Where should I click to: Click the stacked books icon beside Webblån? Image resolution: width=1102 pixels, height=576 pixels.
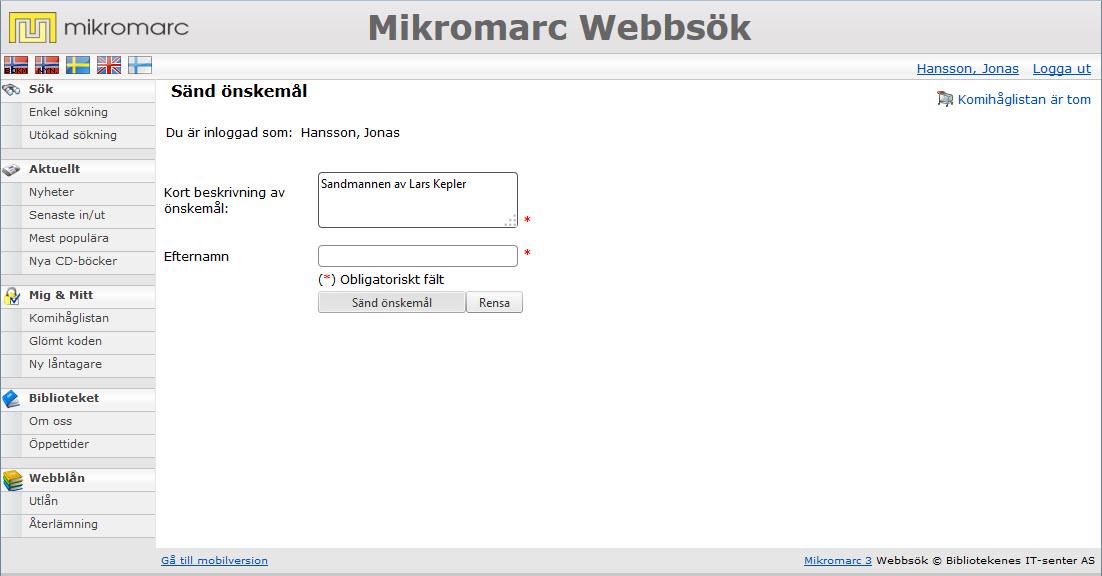pos(12,480)
